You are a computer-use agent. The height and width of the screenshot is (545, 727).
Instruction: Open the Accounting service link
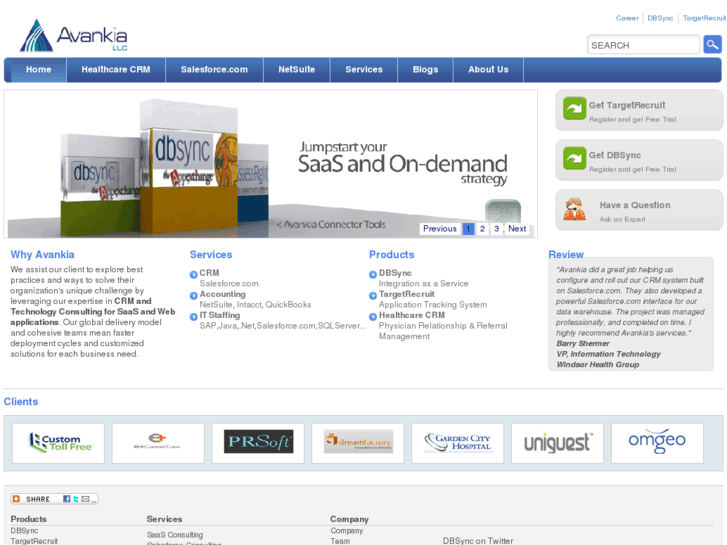click(223, 294)
